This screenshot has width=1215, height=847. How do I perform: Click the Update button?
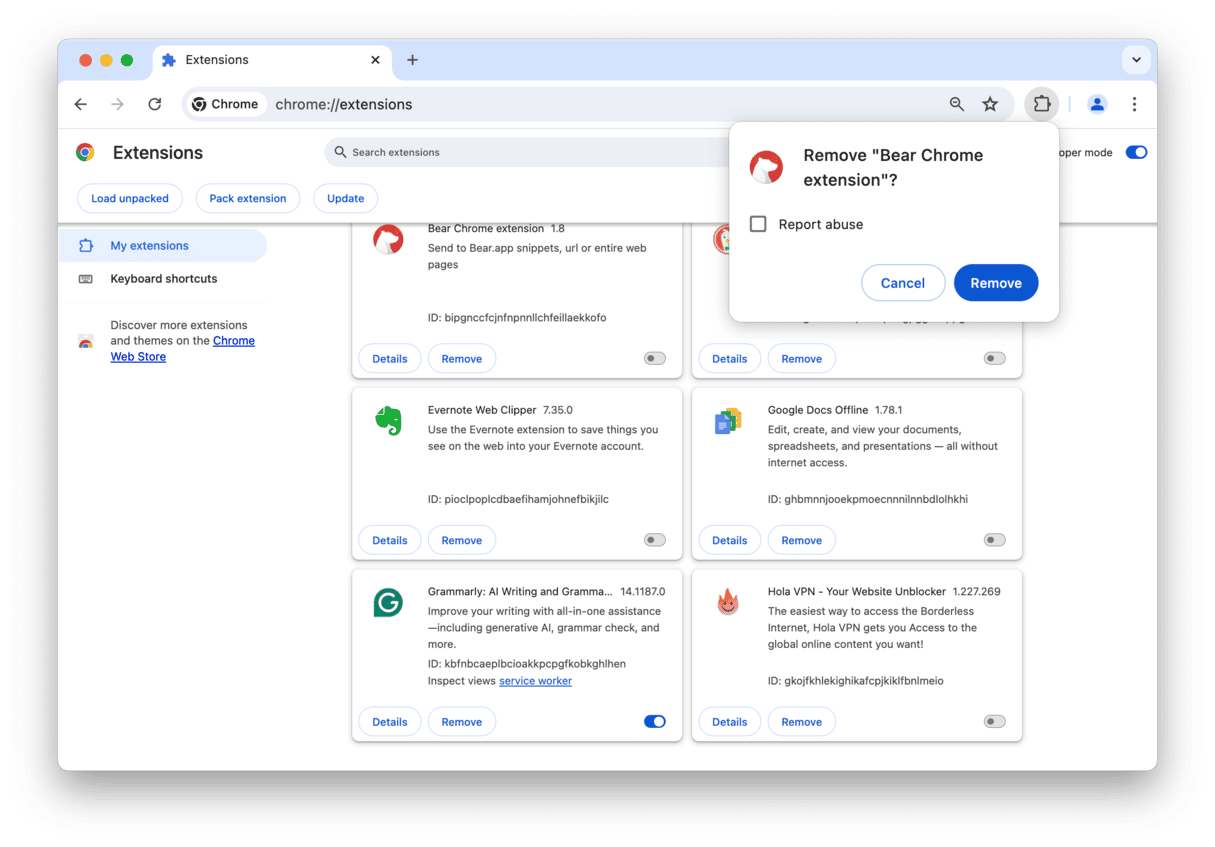coord(346,198)
